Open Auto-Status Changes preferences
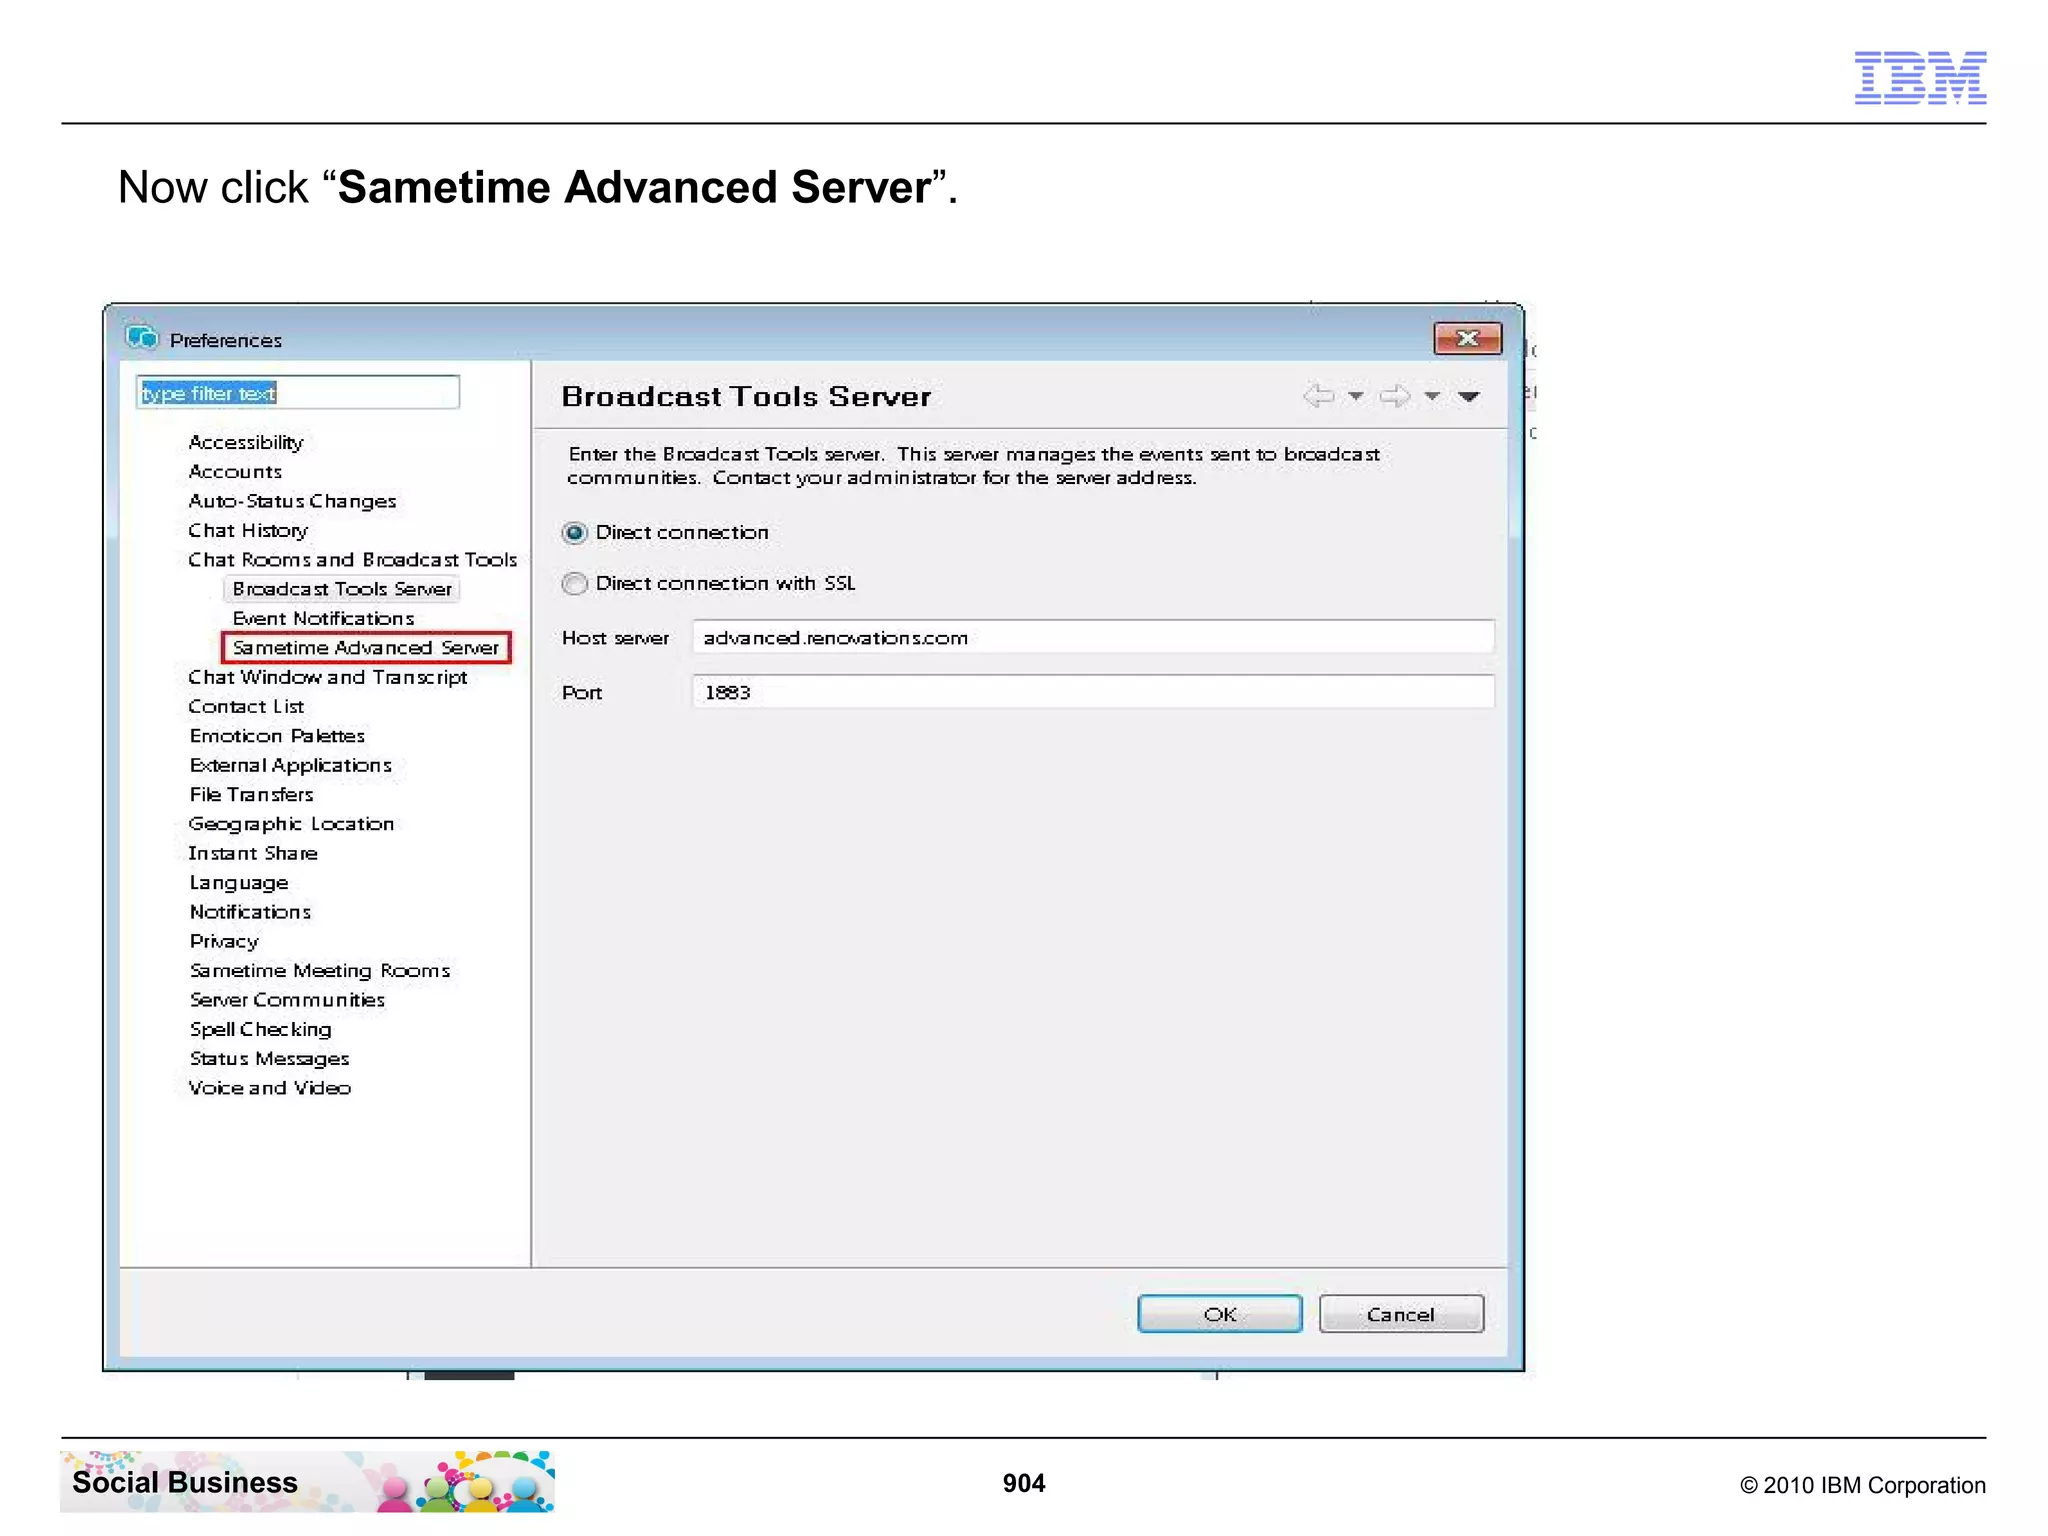Viewport: 2048px width, 1536px height. click(292, 501)
